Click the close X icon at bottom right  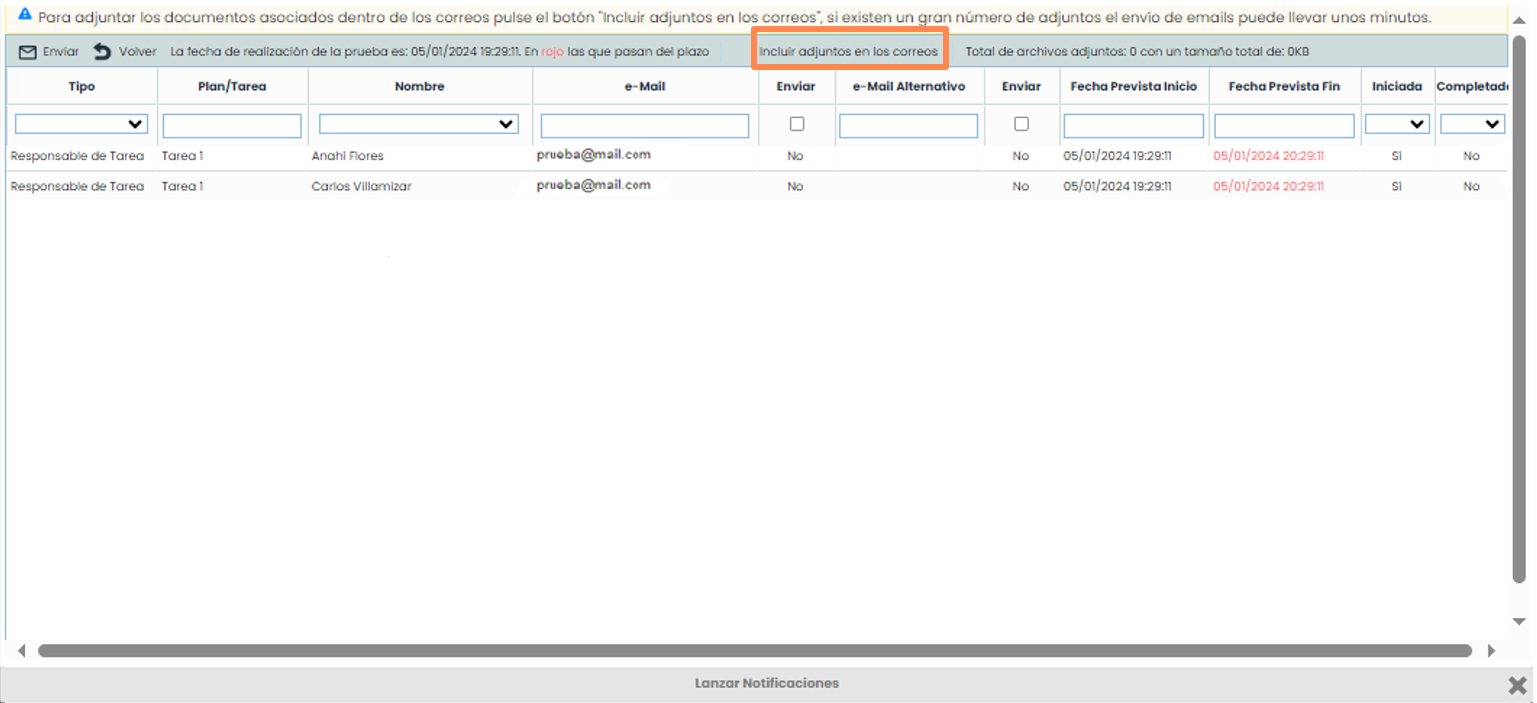1516,687
